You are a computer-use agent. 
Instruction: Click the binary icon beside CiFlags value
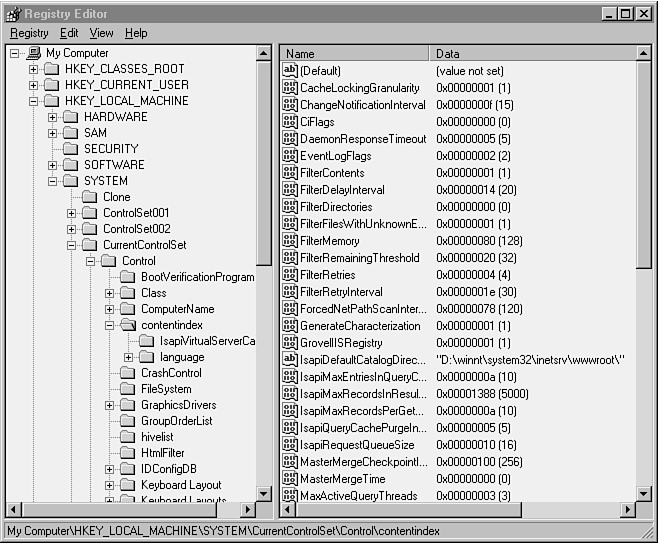click(x=290, y=122)
